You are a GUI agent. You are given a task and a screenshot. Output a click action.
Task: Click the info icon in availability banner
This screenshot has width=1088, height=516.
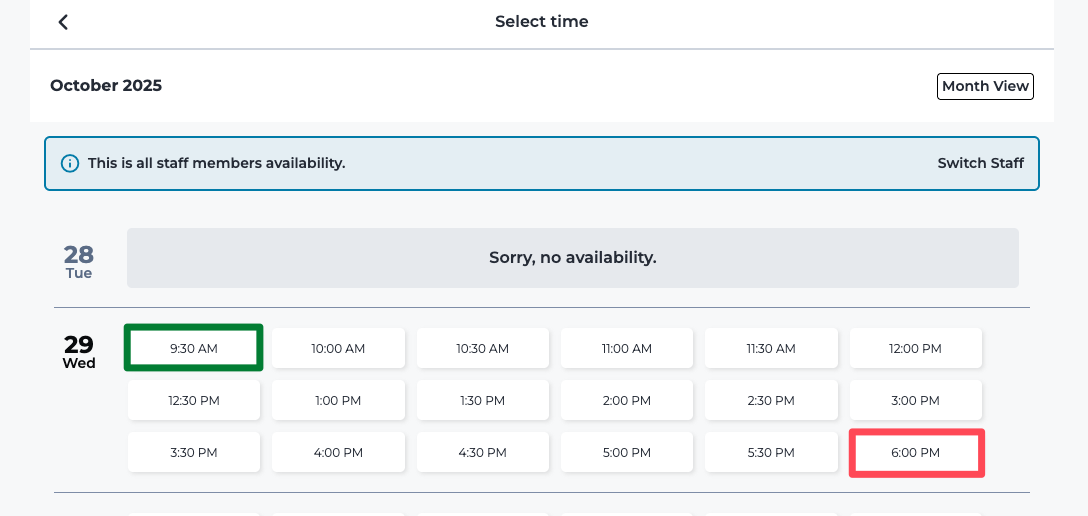(x=70, y=163)
